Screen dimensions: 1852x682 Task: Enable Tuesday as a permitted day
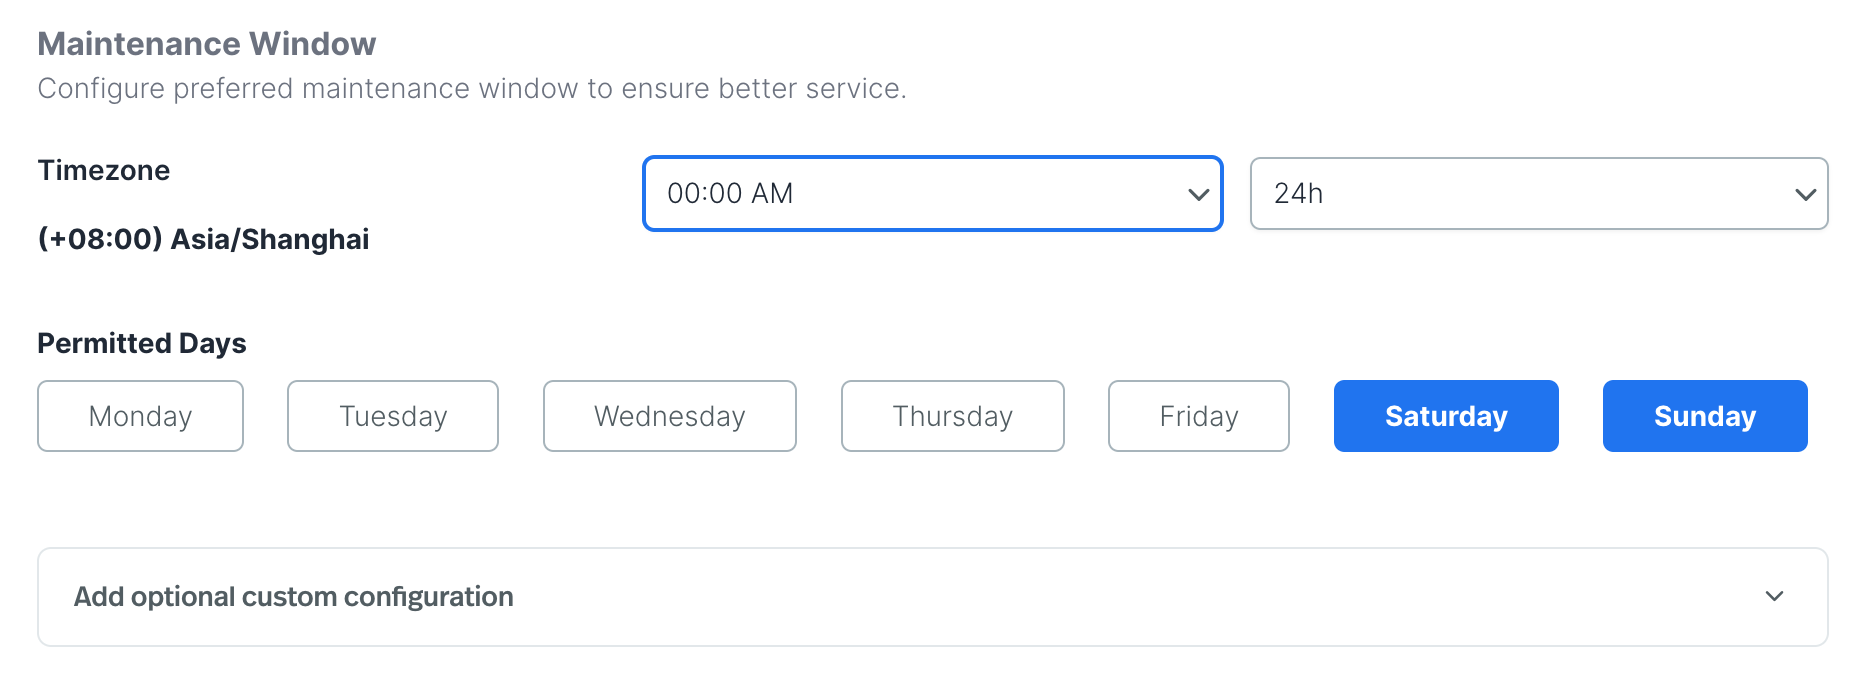pos(392,416)
